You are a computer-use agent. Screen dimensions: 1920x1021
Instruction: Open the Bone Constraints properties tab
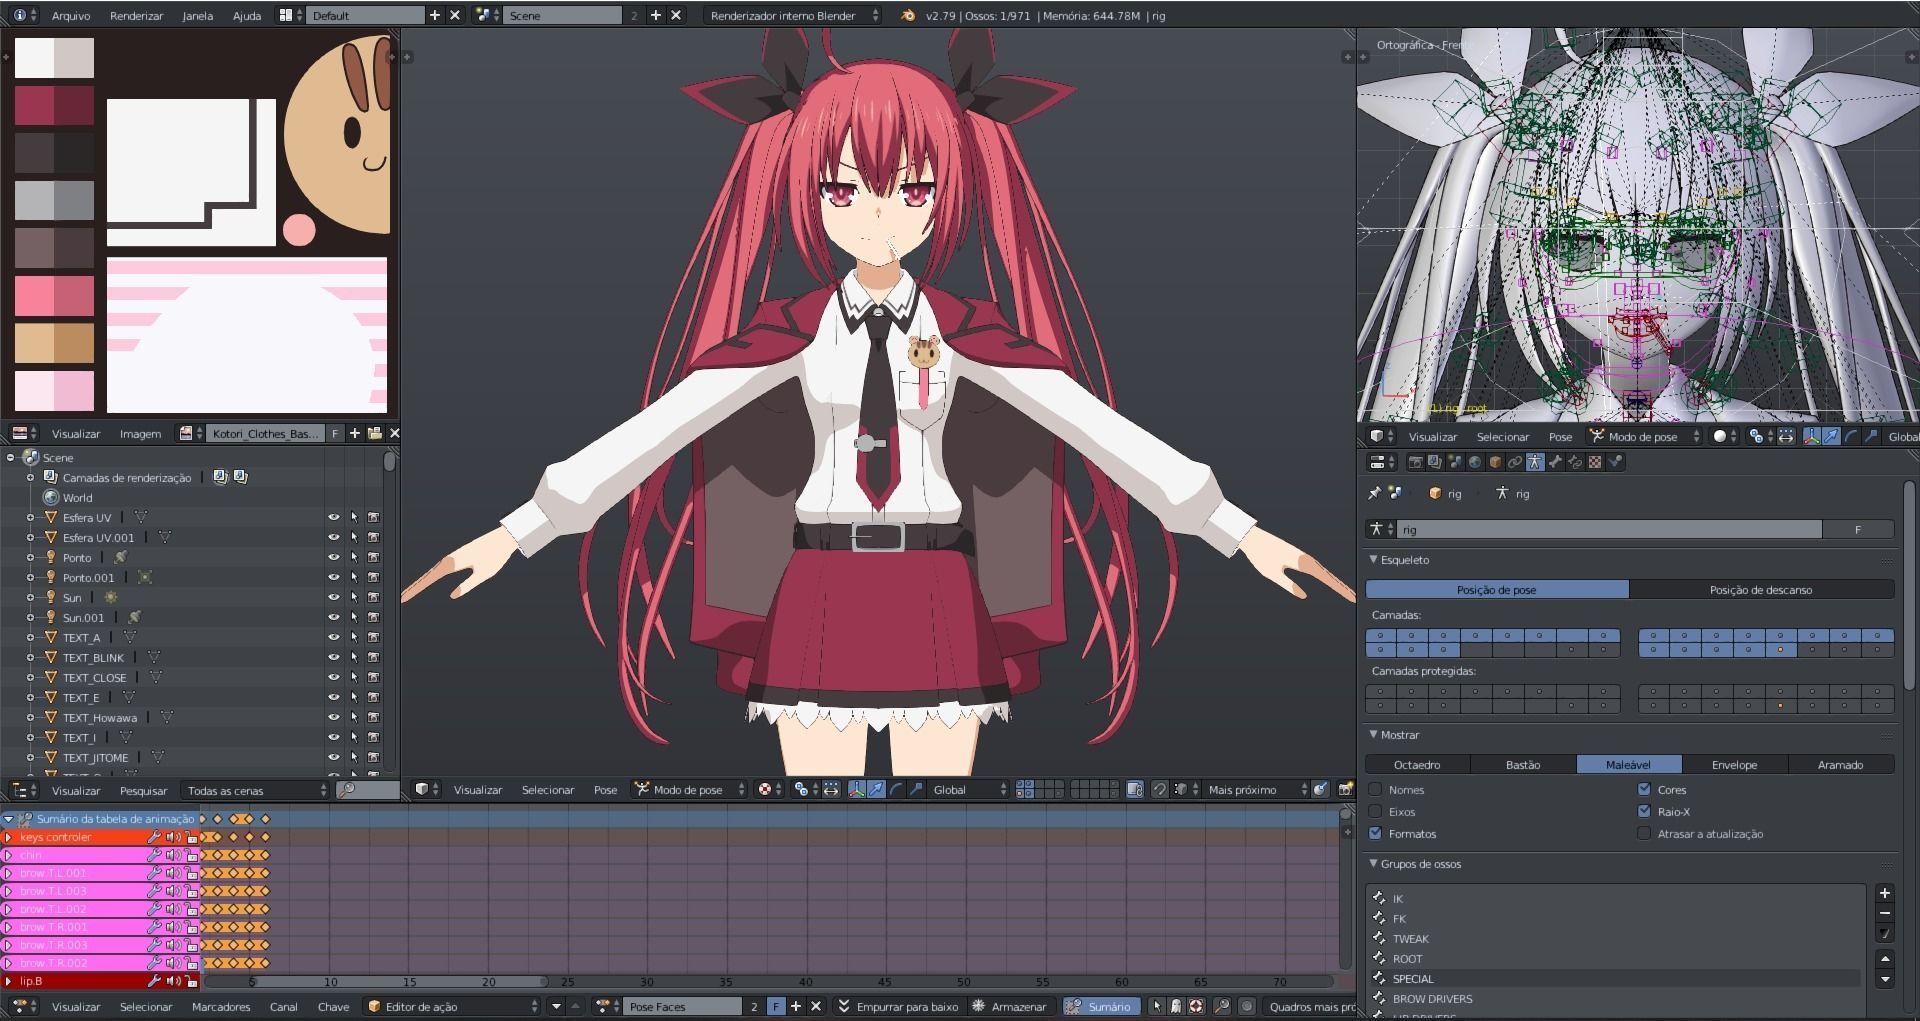1575,462
